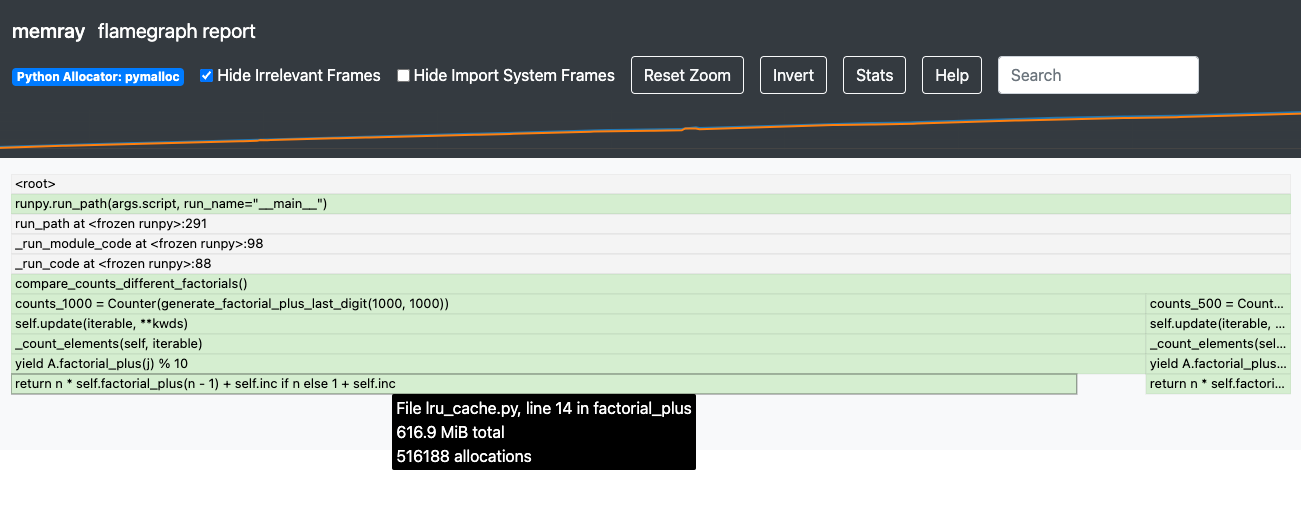1301x520 pixels.
Task: Select the _run_code at frozen runpy:88 frame
Action: (x=650, y=264)
